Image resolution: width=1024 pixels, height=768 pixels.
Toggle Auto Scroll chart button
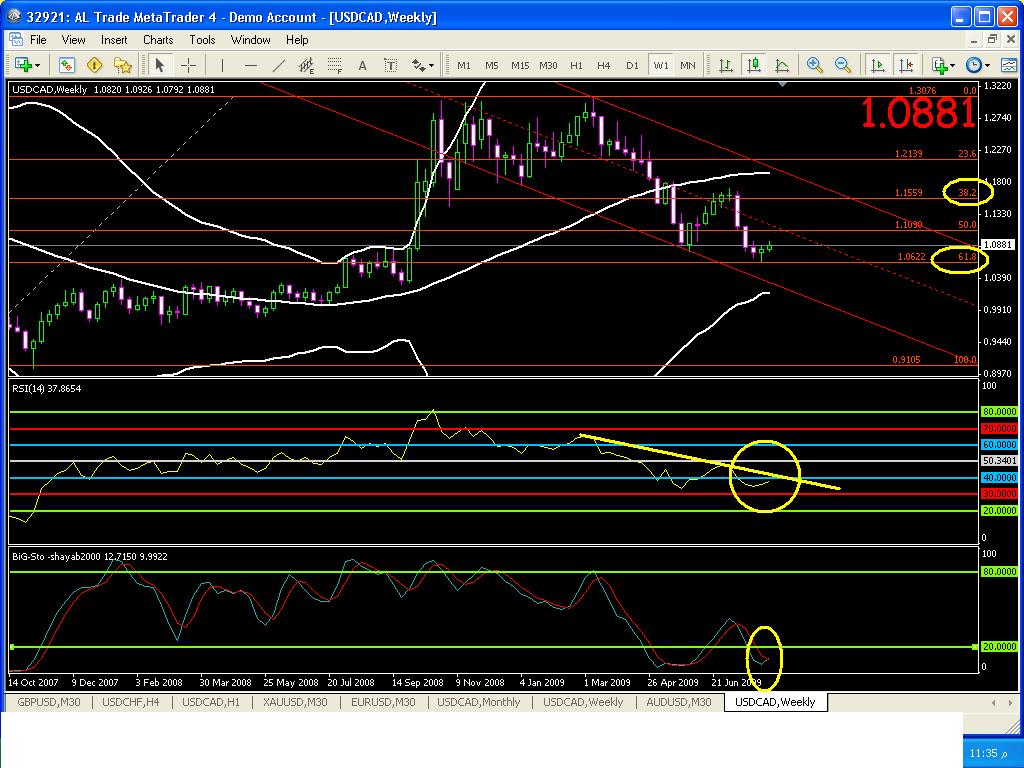coord(878,65)
